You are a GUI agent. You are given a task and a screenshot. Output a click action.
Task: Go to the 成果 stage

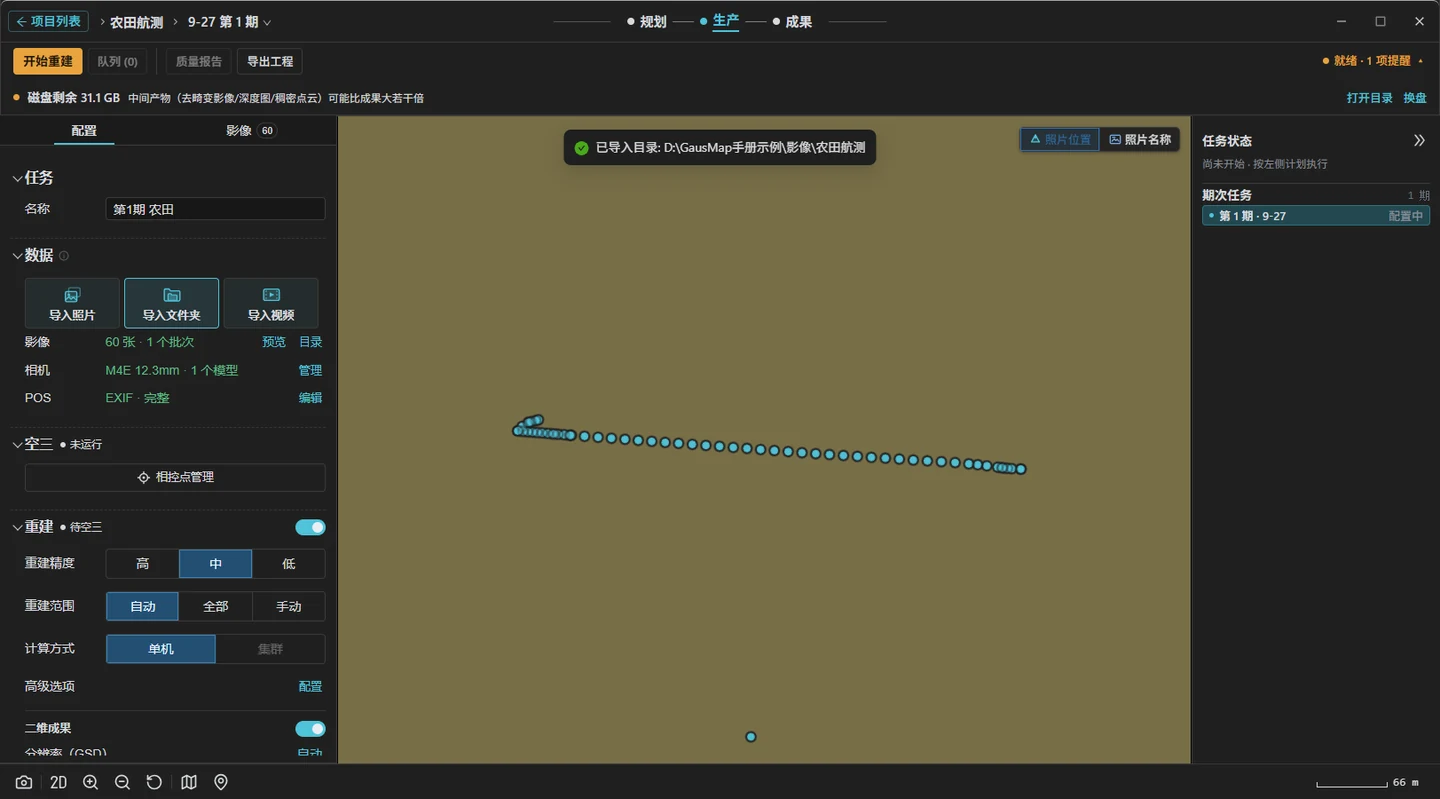click(792, 22)
